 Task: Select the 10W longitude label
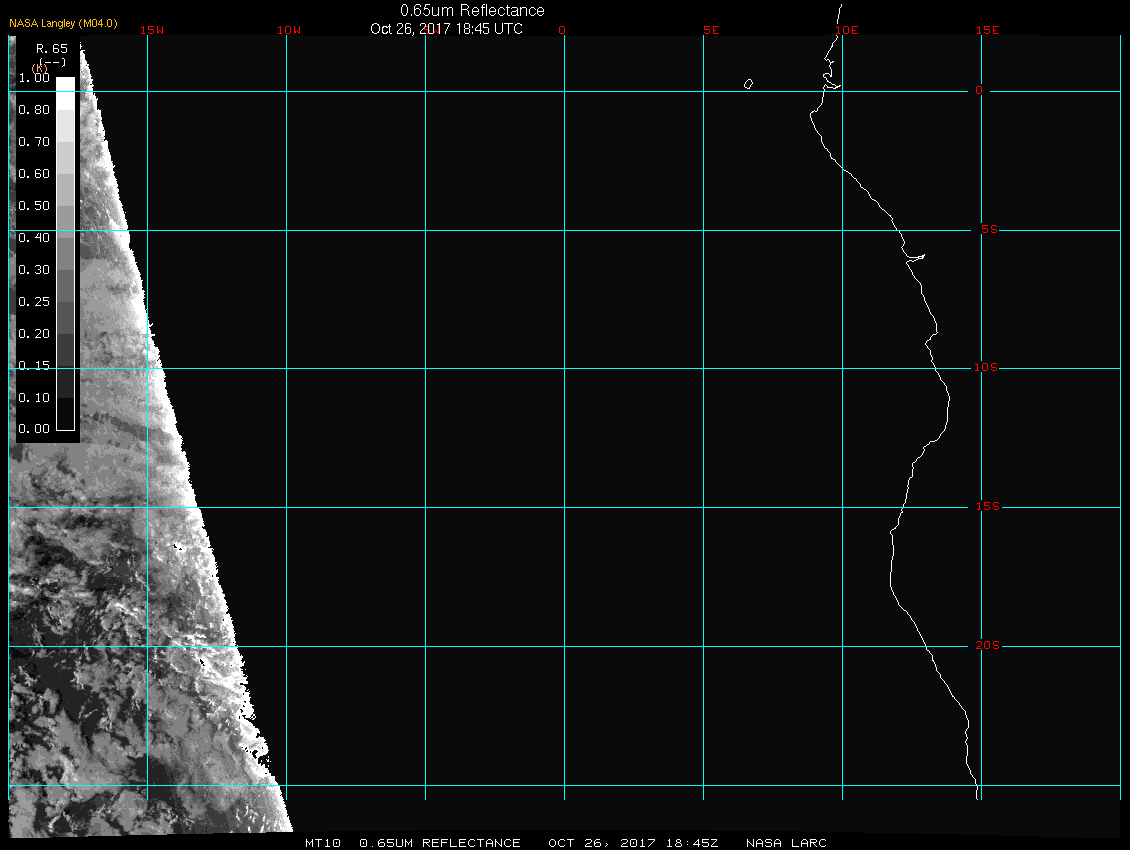point(288,30)
